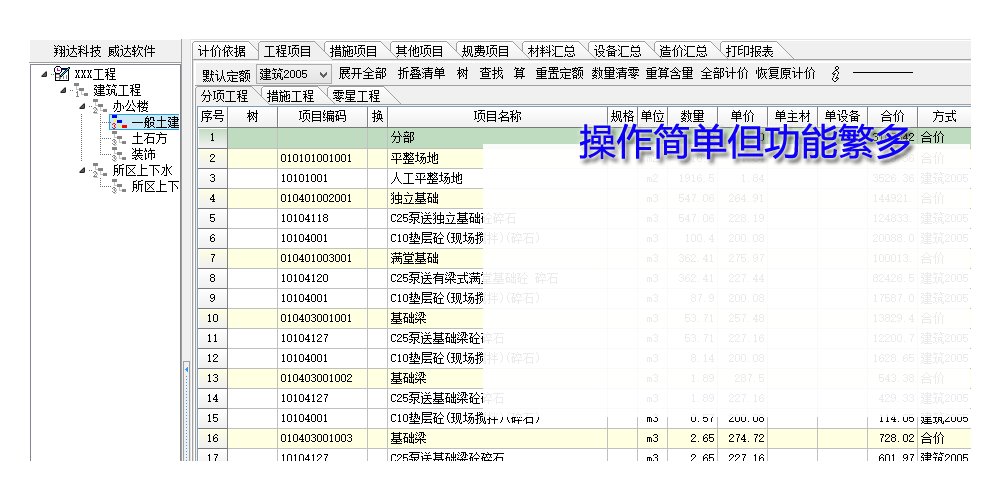Open the 打印报表 tab
This screenshot has width=1000, height=500.
(x=749, y=51)
